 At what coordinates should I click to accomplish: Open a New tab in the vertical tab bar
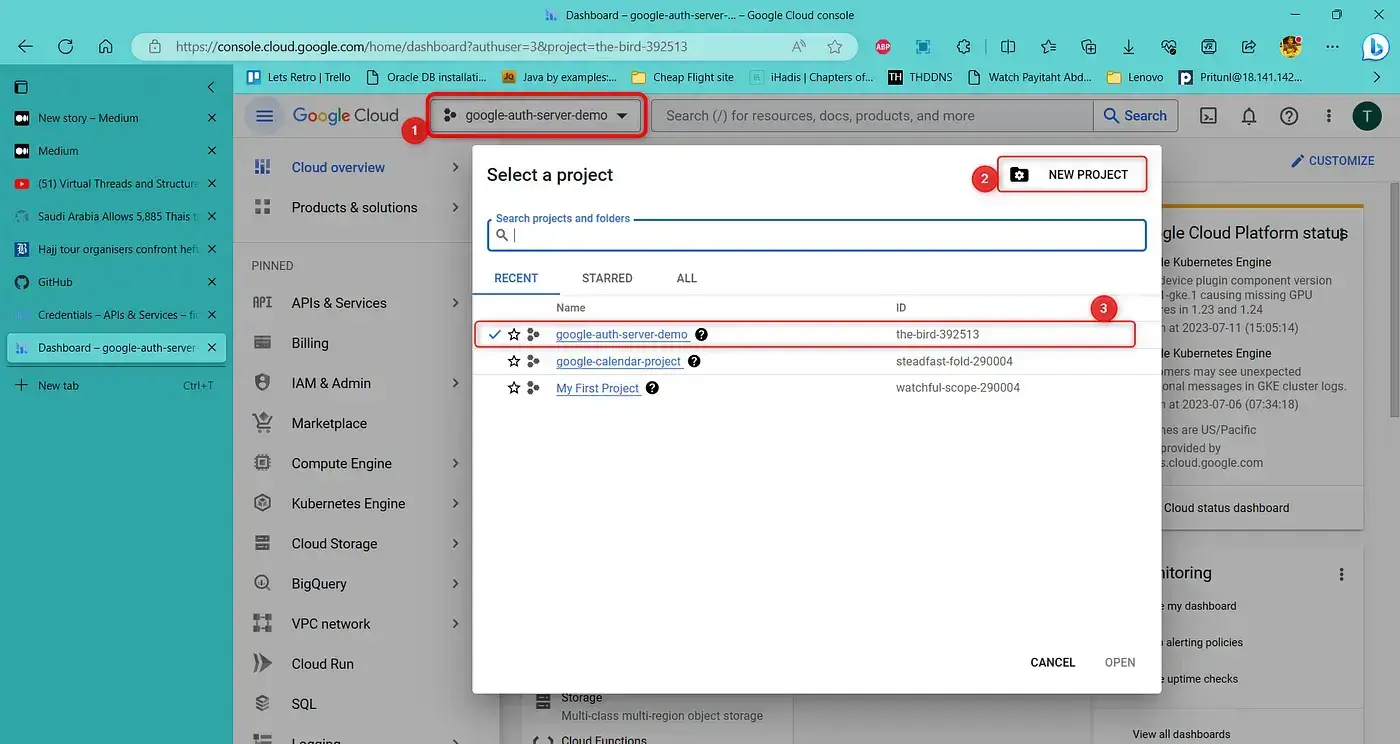116,385
